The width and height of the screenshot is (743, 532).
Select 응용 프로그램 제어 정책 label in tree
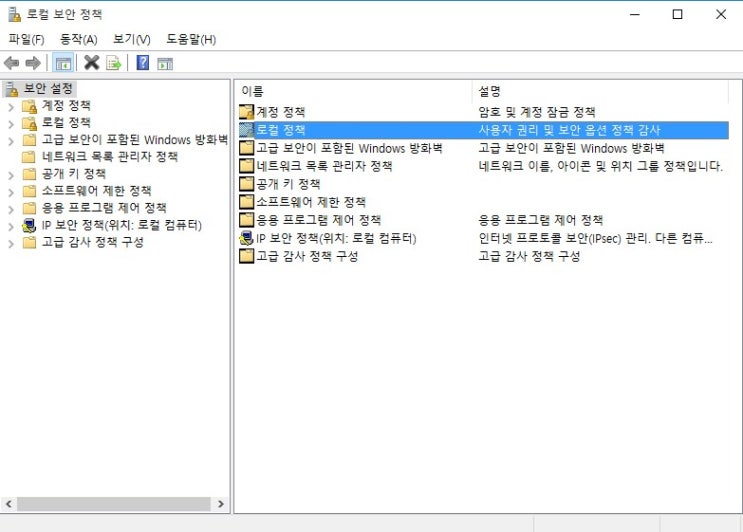pos(104,208)
